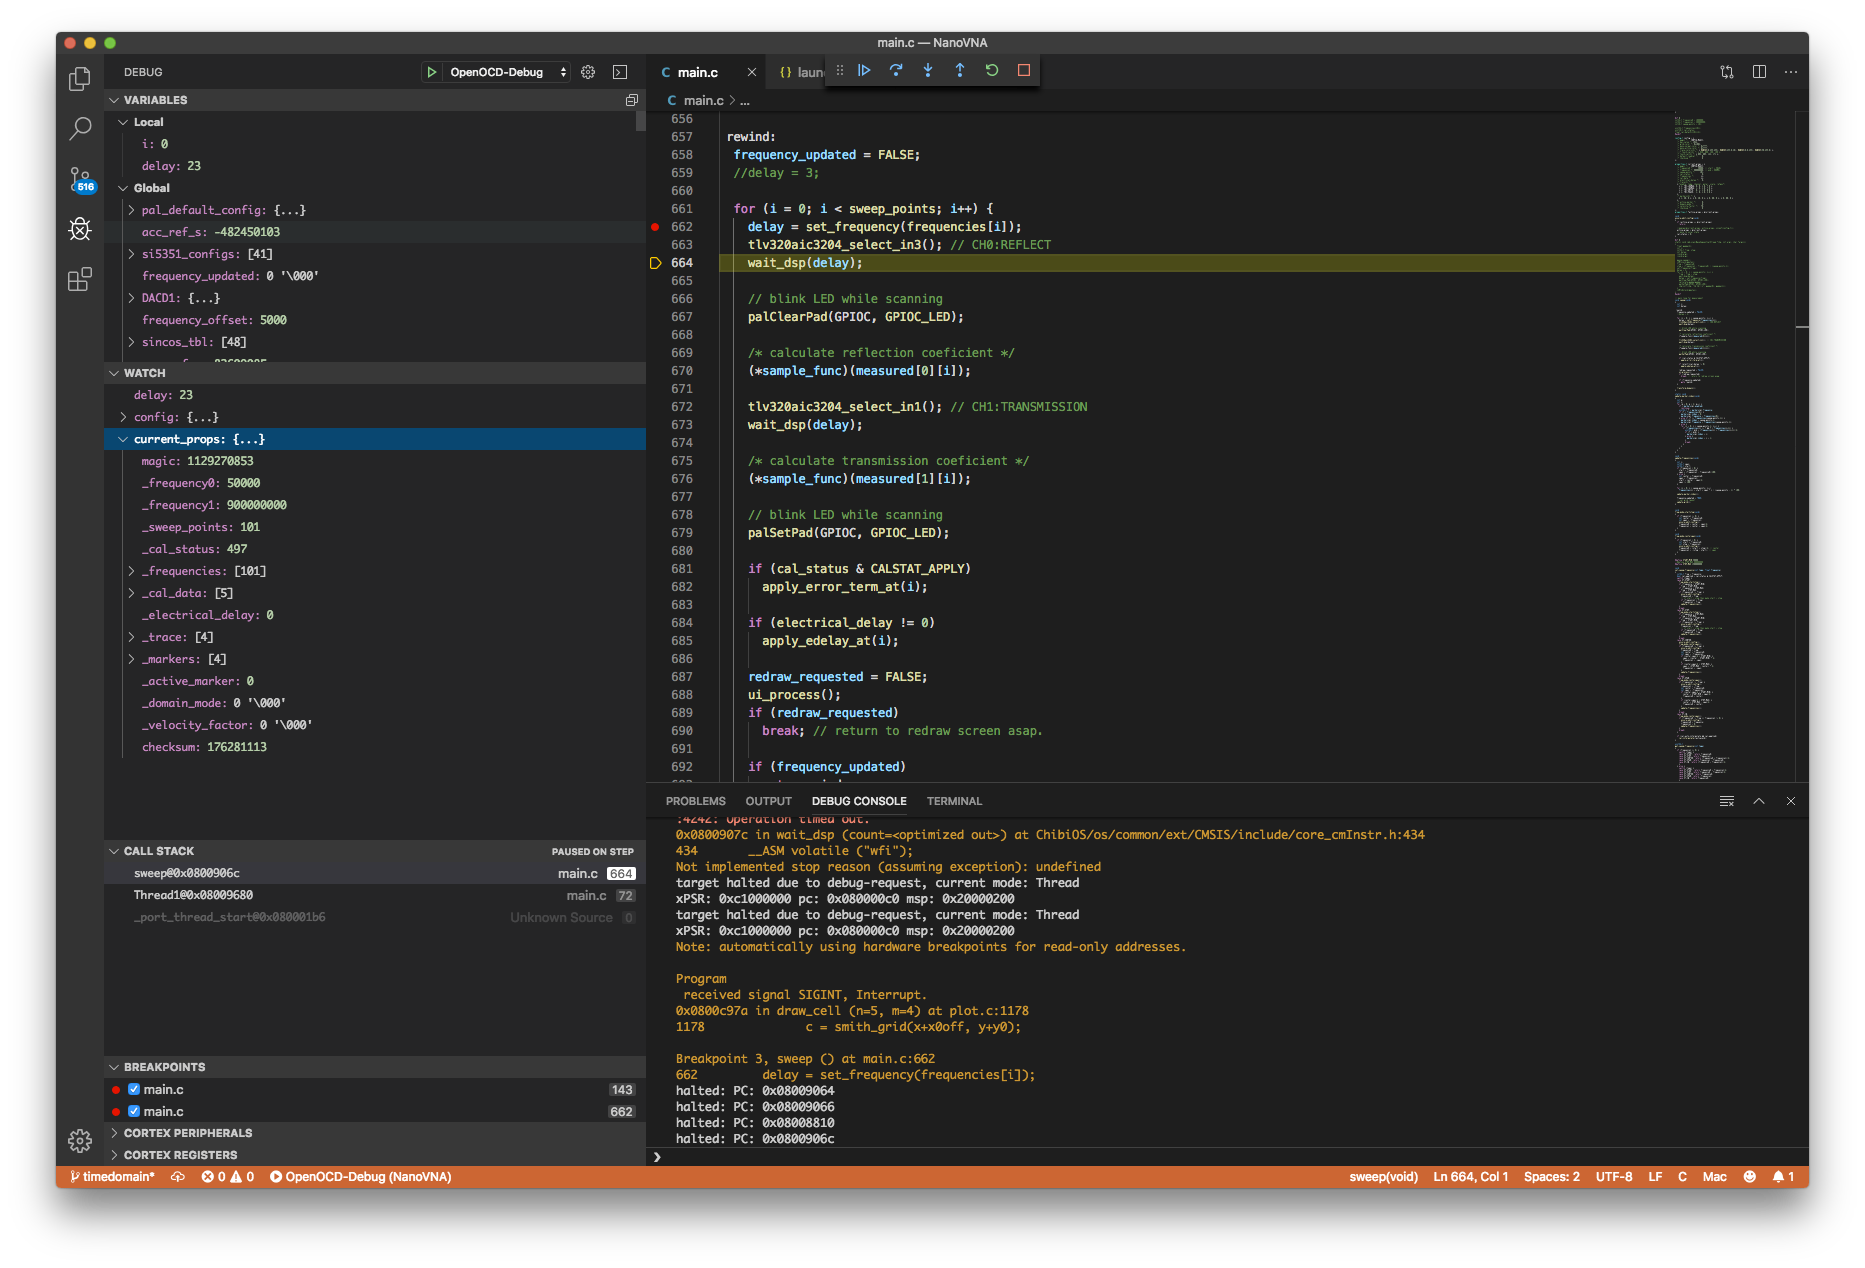
Task: Click the timedomain branch in status bar
Action: [112, 1177]
